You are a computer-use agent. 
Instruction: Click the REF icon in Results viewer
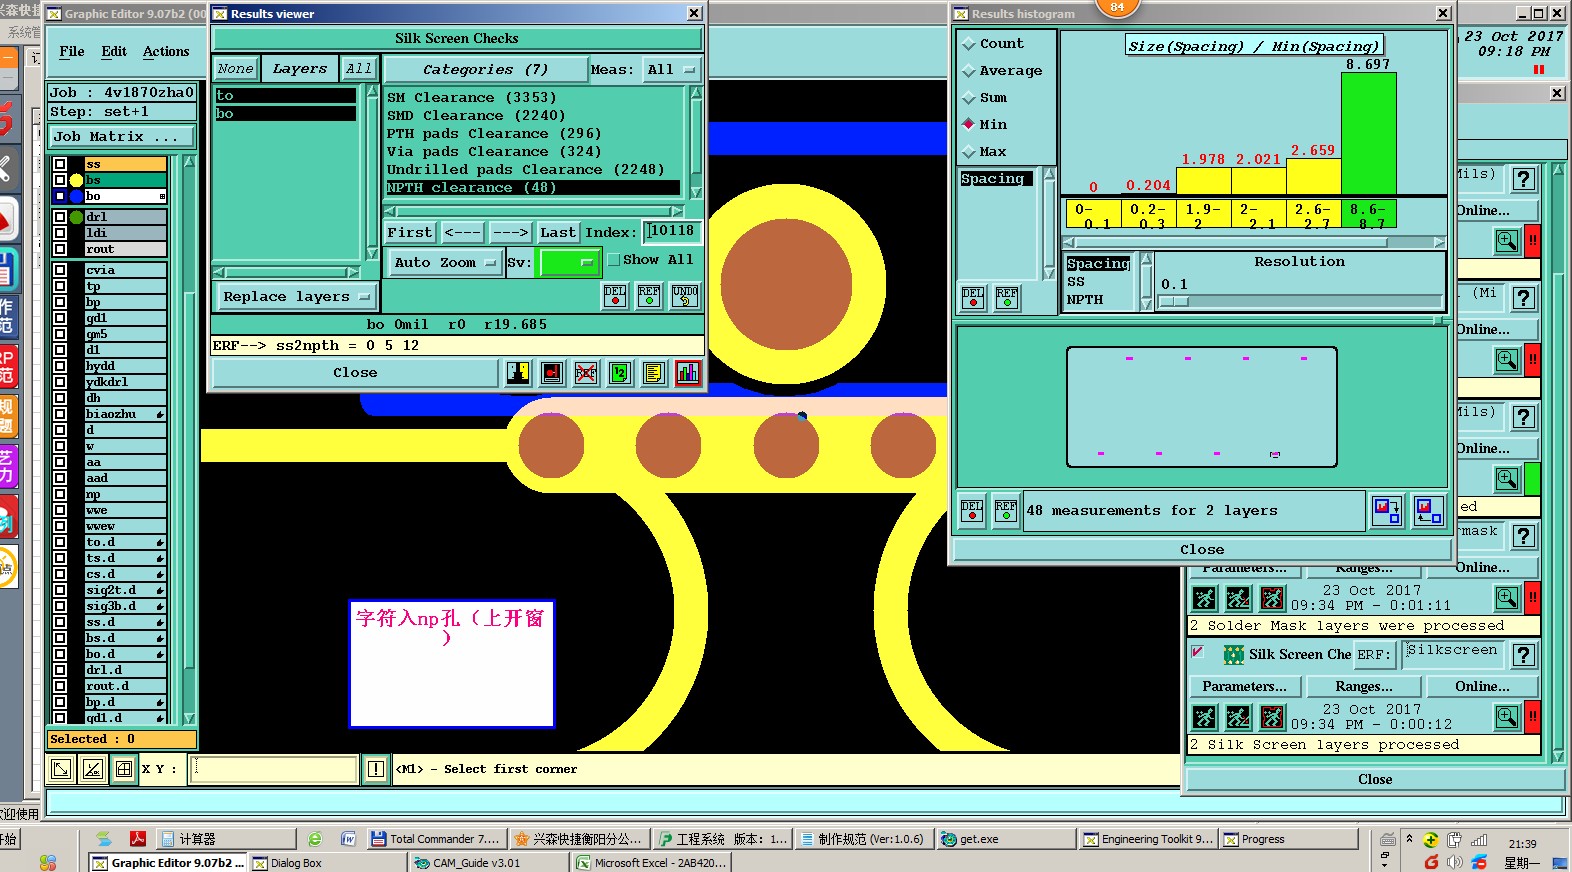click(649, 295)
